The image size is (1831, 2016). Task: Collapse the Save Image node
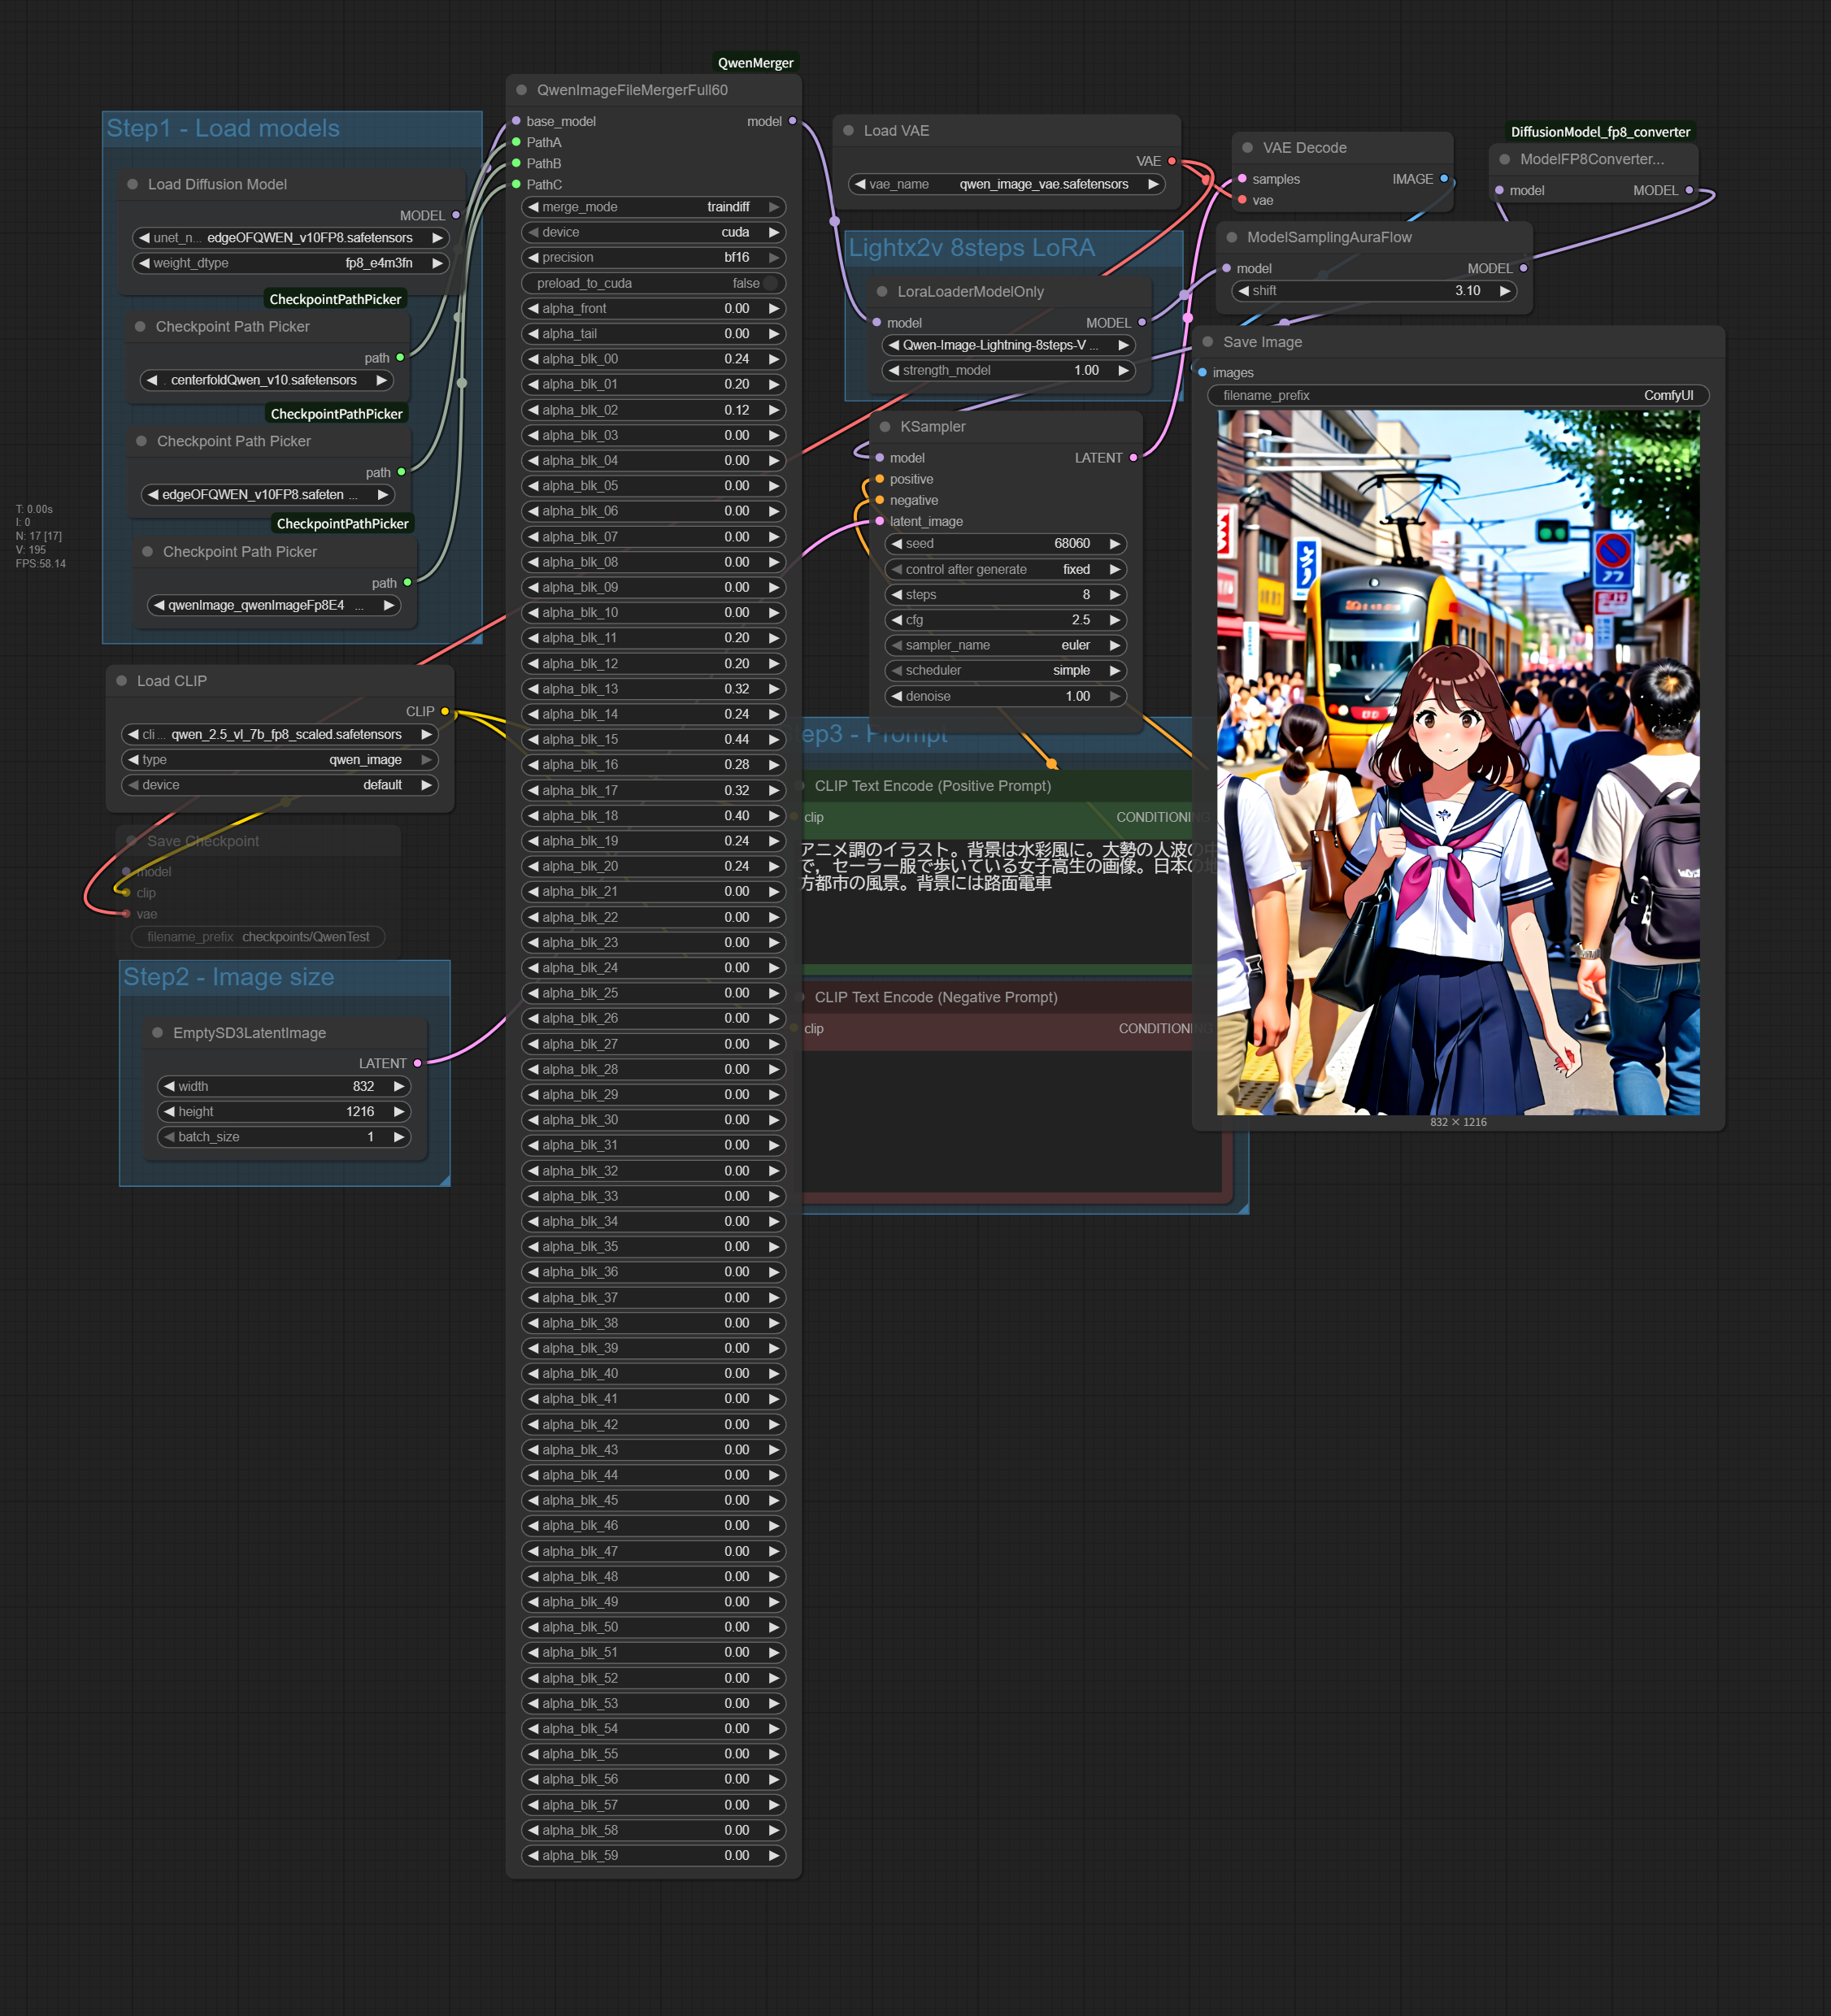[1208, 342]
